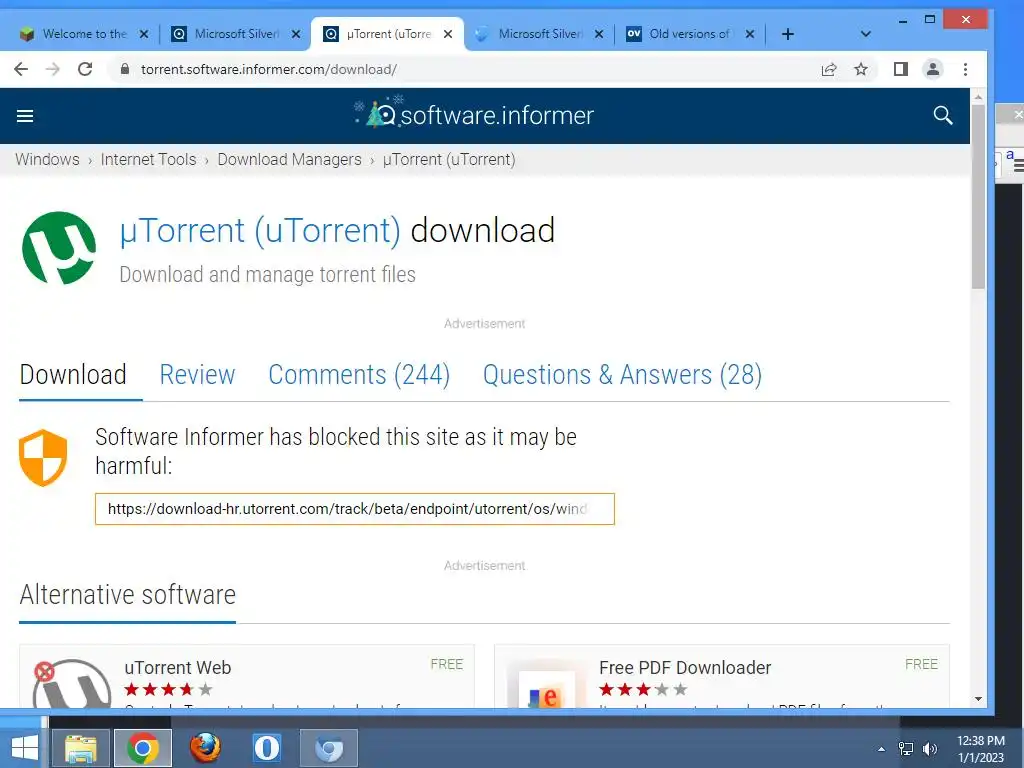Screen dimensions: 1024x768
Task: Click the share page icon in address bar
Action: coord(829,69)
